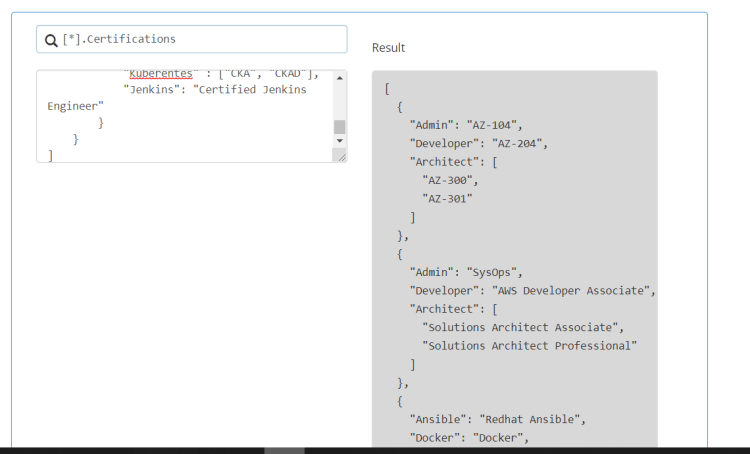Click the page's horizontal scrollbar thumb at the bottom

point(285,451)
